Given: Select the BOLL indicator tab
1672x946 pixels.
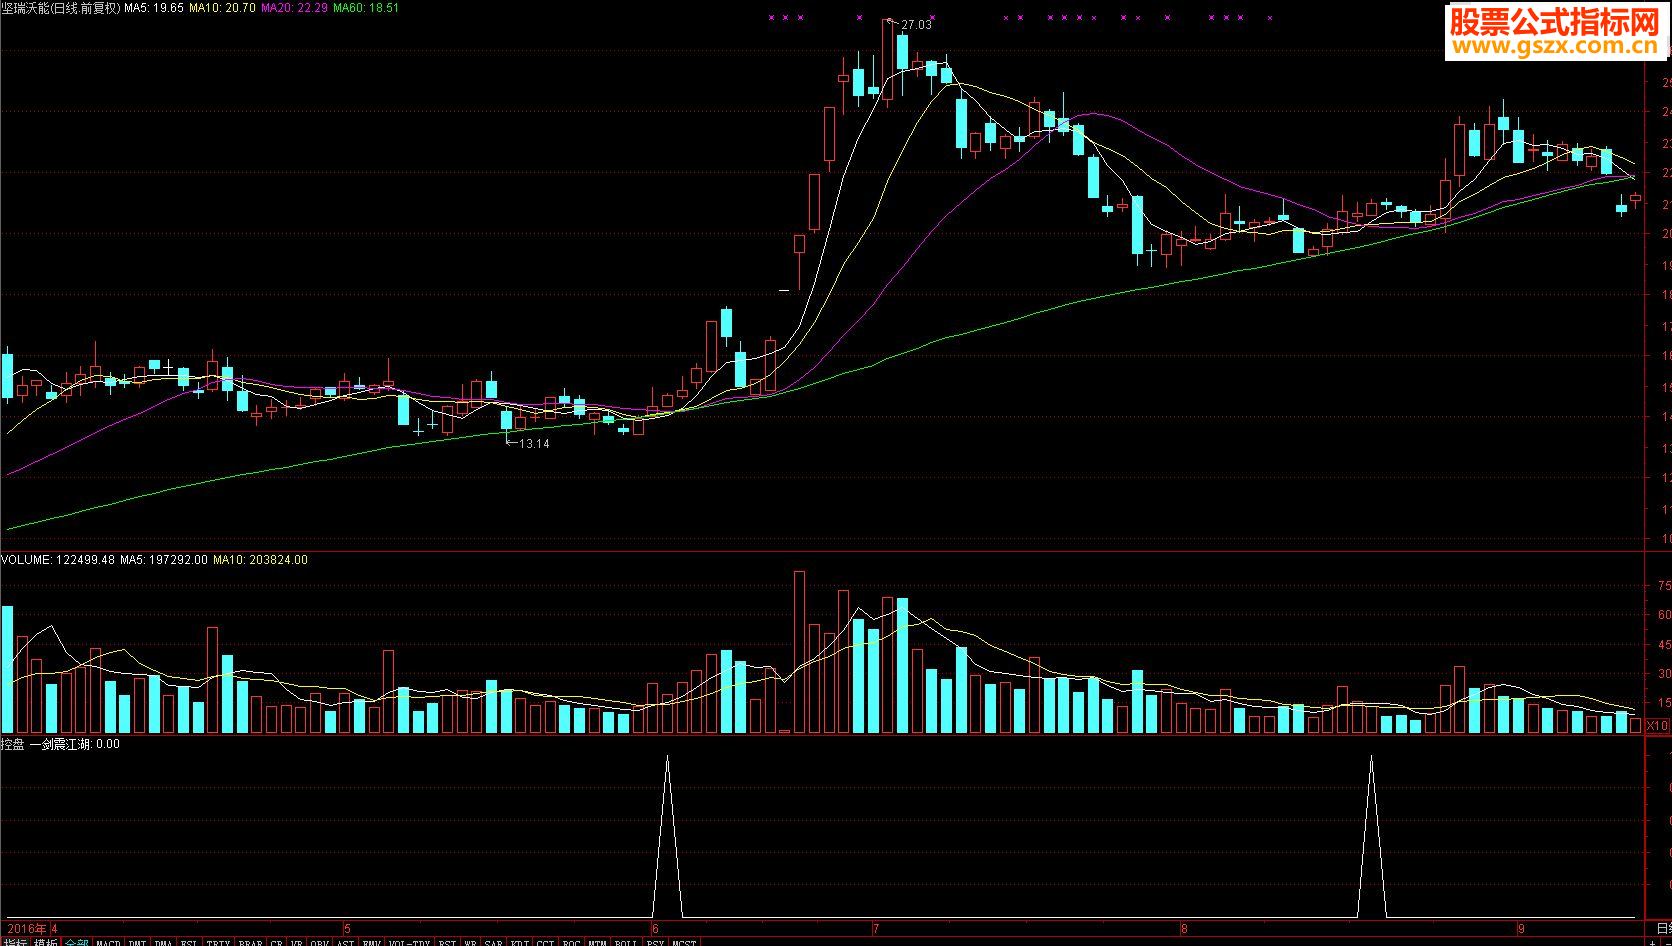Looking at the screenshot, I should pyautogui.click(x=626, y=942).
